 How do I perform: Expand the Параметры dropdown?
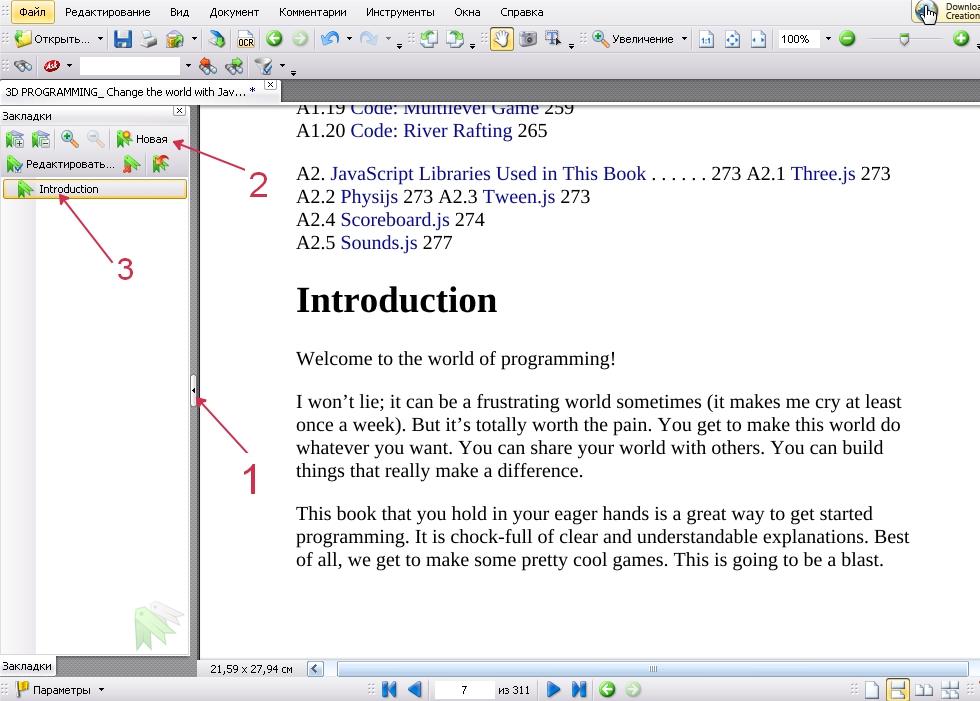click(x=101, y=690)
